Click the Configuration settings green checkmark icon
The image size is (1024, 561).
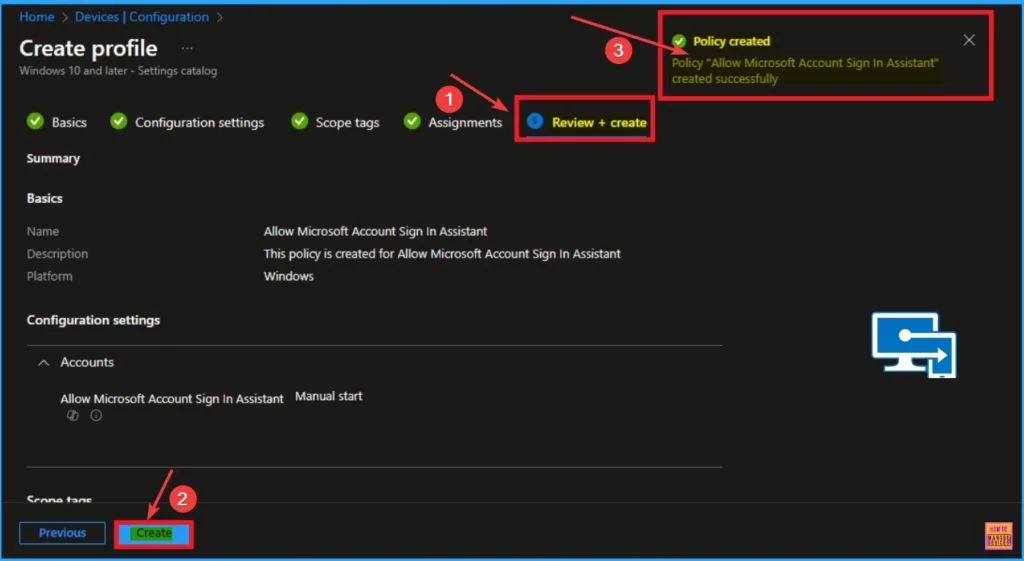pos(118,121)
